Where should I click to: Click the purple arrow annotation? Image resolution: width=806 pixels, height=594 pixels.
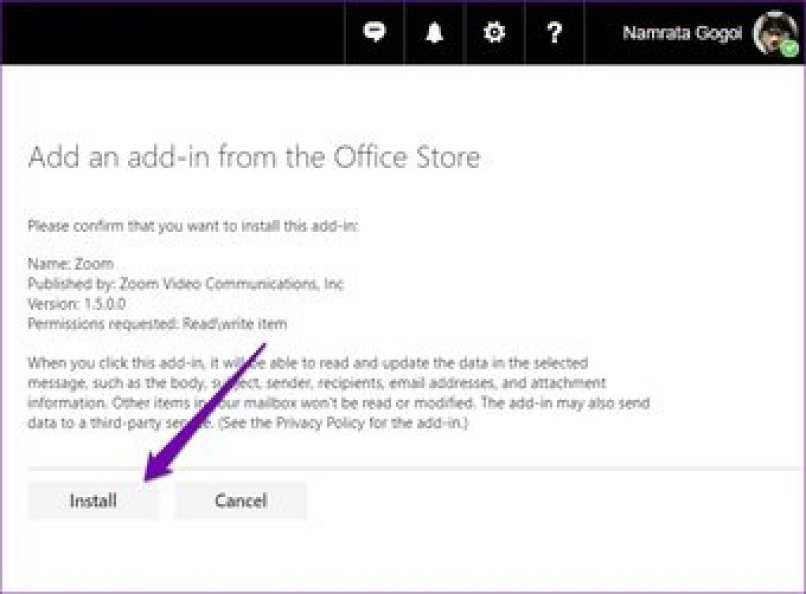point(205,412)
